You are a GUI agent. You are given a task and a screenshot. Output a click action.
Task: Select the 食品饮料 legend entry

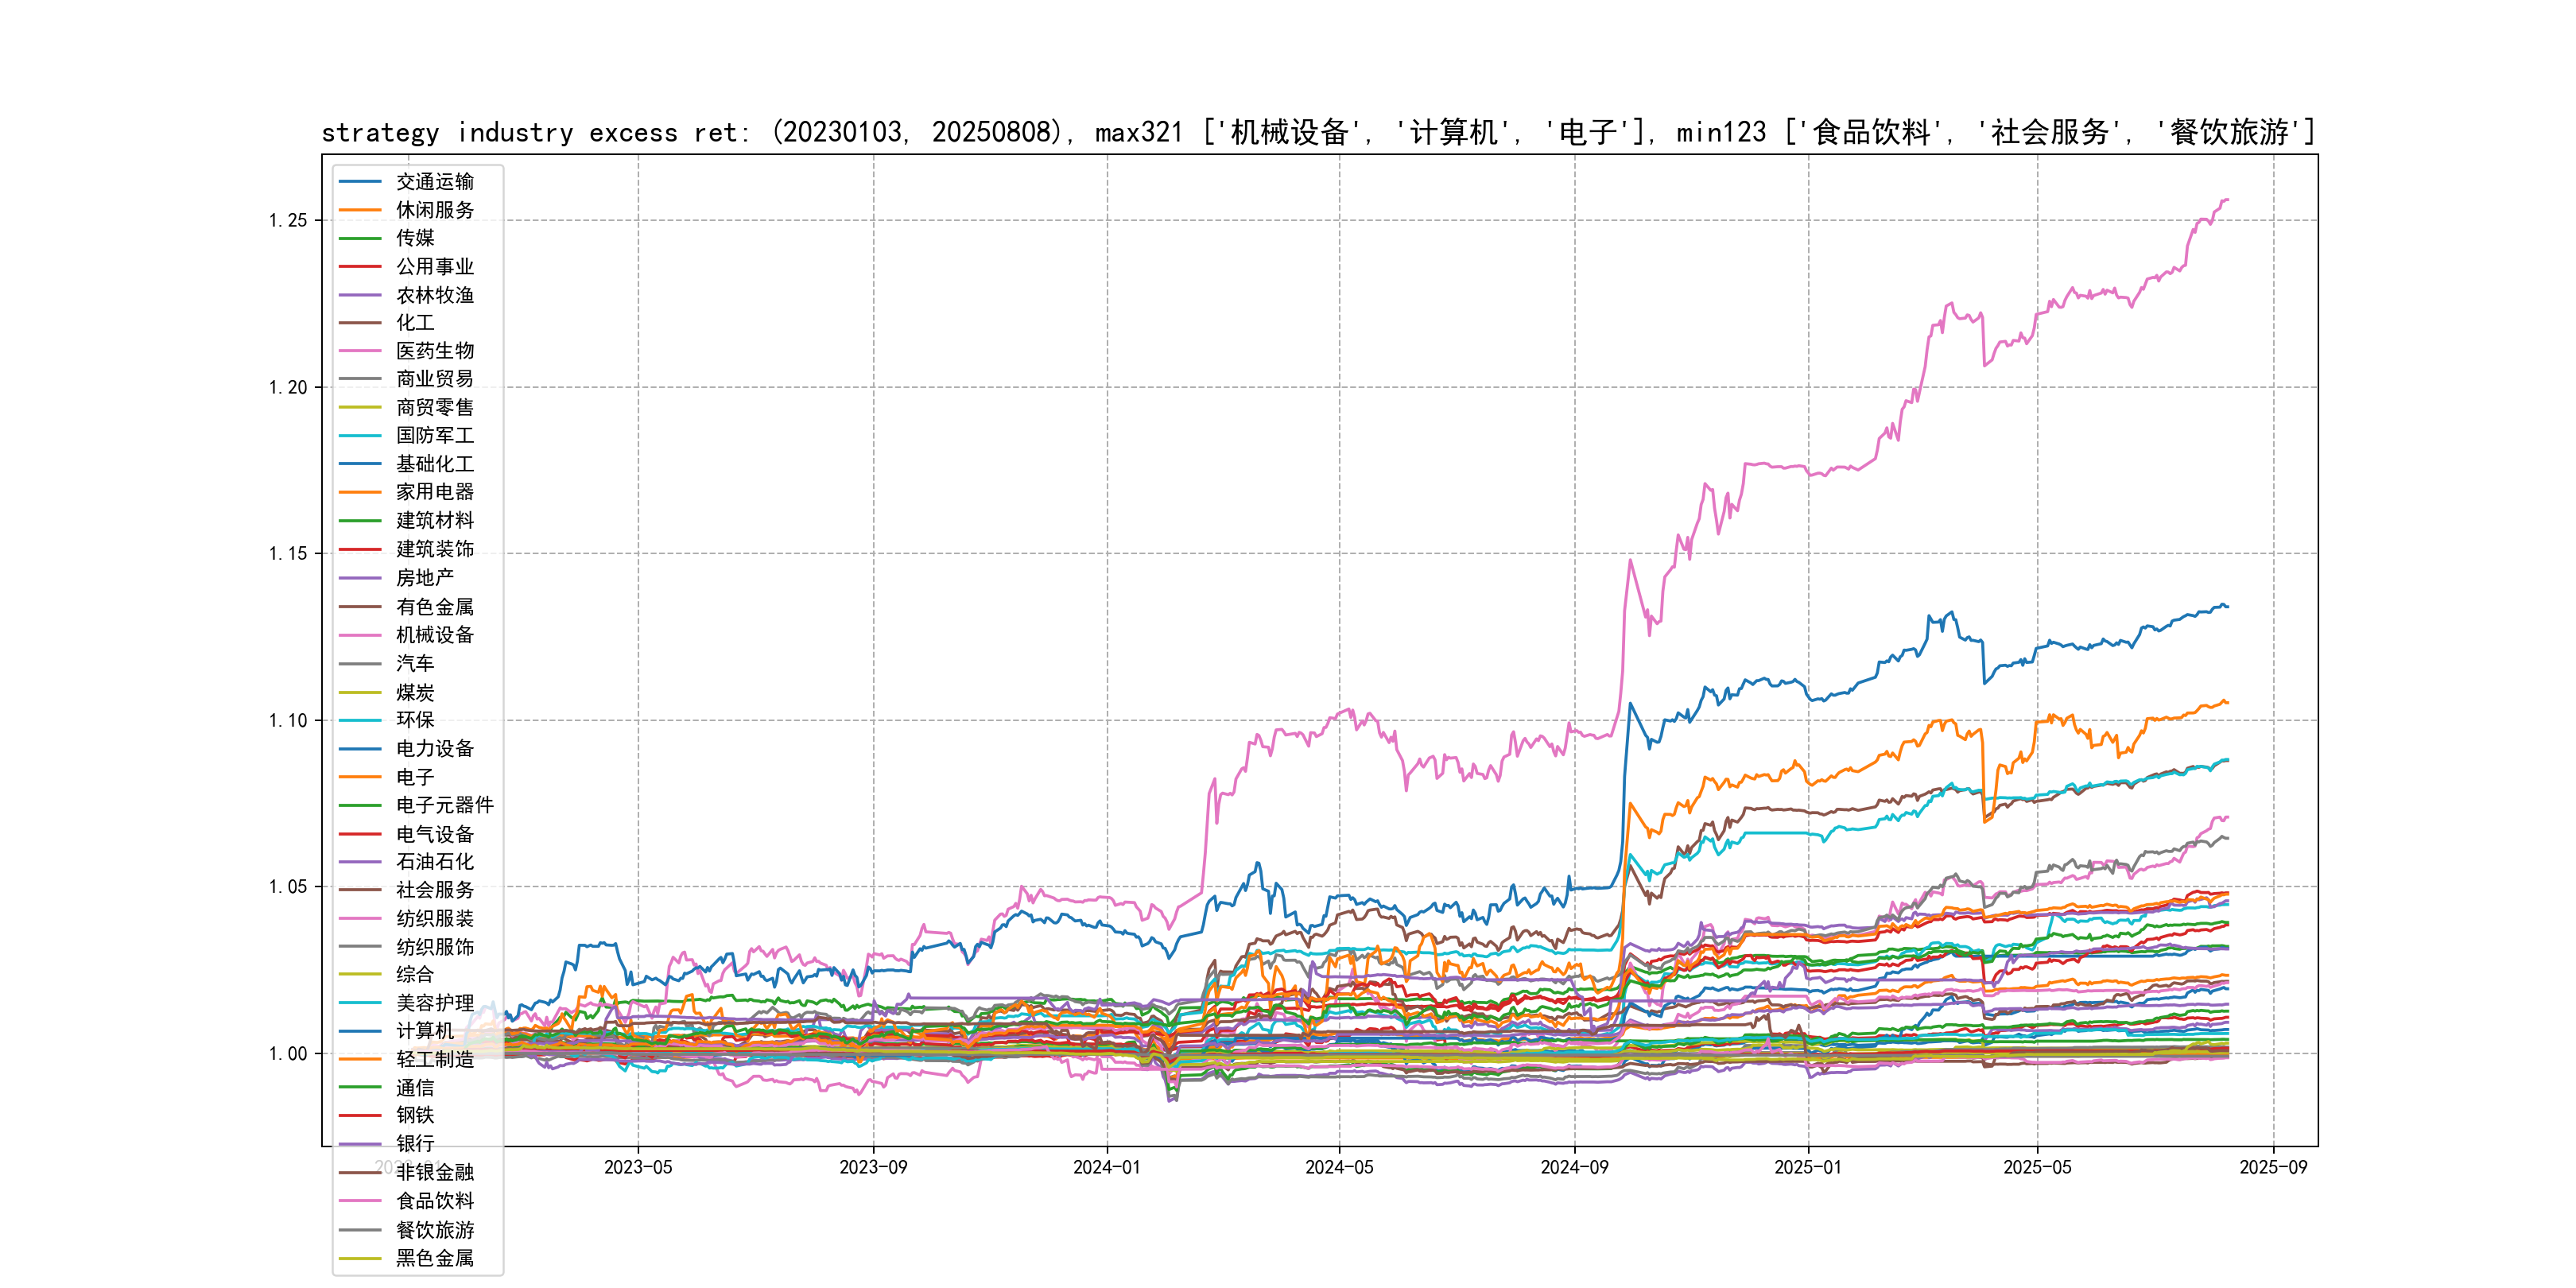pyautogui.click(x=434, y=1201)
